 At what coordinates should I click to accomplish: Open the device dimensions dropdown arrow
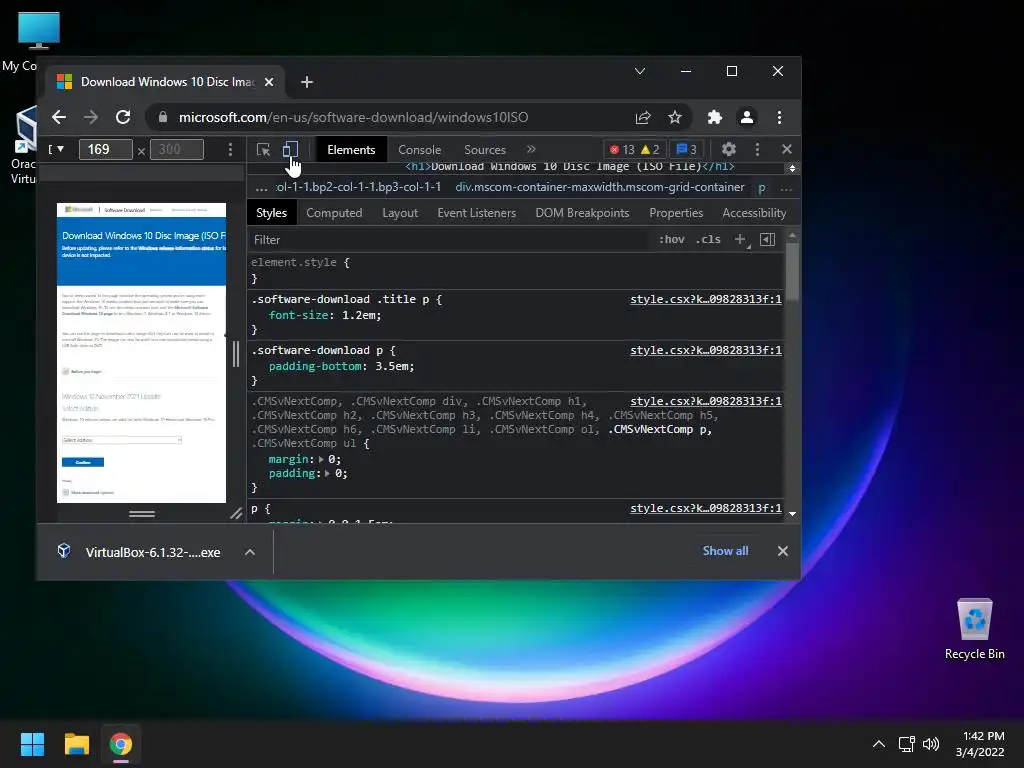click(59, 150)
